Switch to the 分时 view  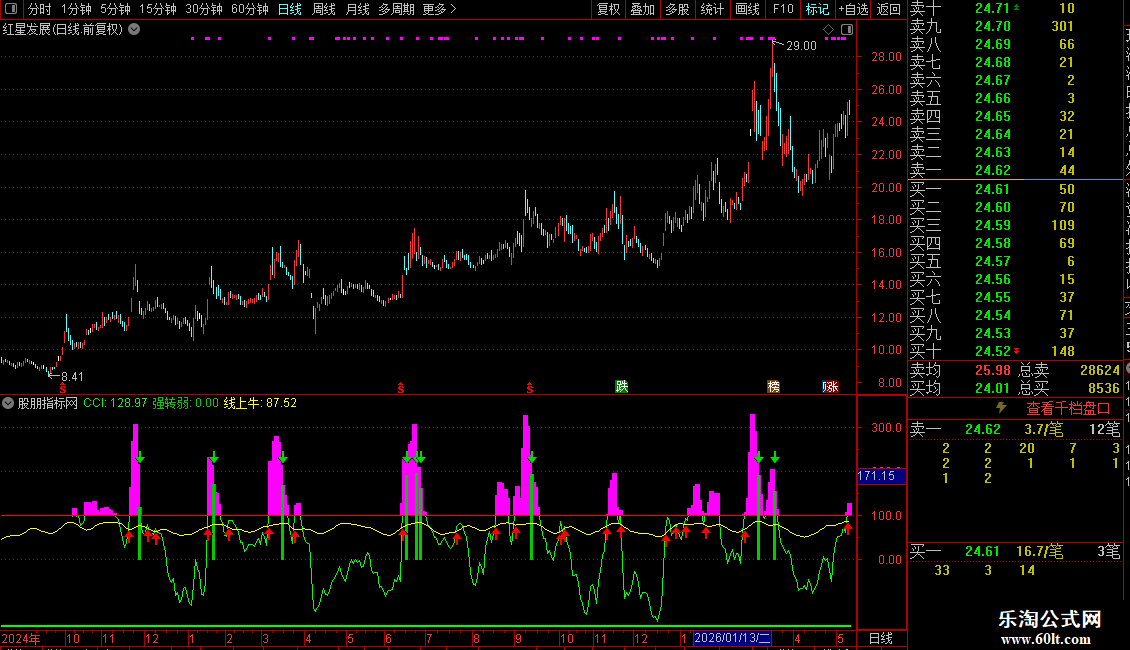click(x=40, y=9)
